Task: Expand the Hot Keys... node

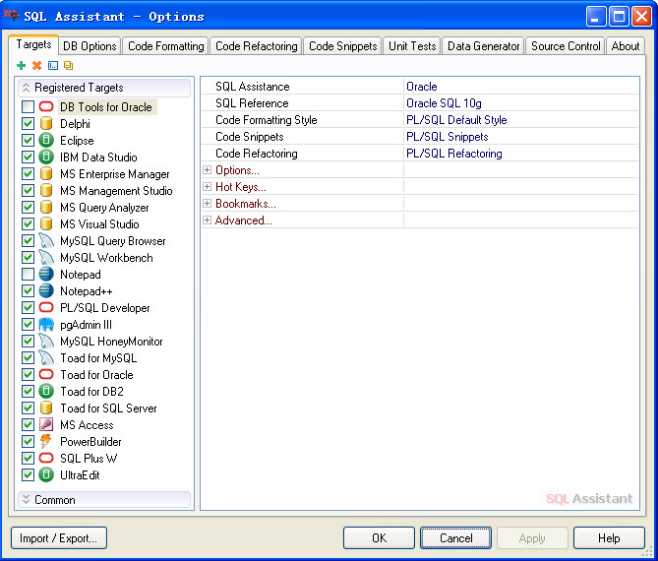Action: (207, 187)
